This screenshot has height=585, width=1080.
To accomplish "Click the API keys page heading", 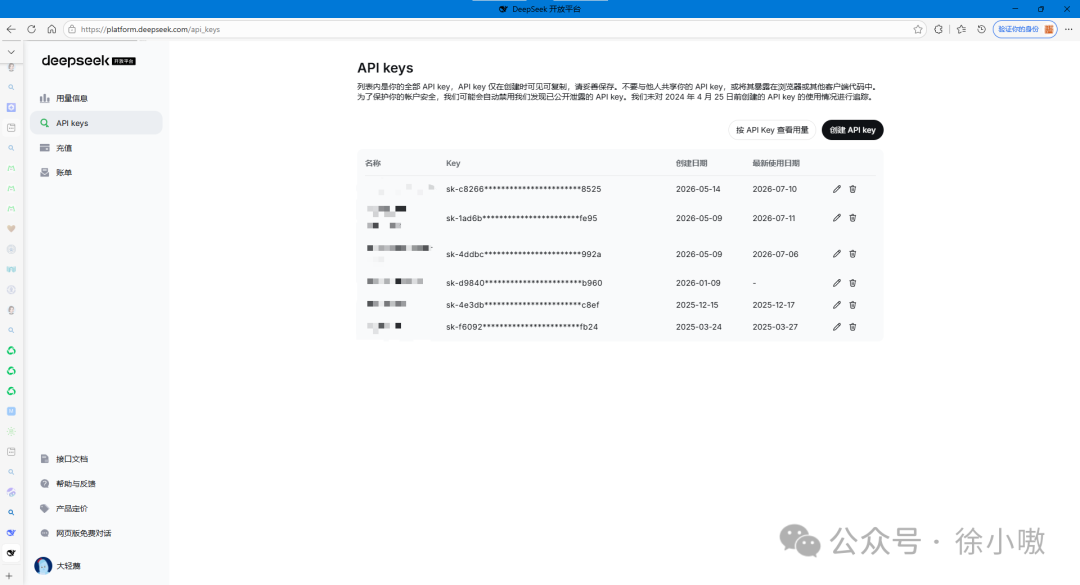I will (x=385, y=68).
